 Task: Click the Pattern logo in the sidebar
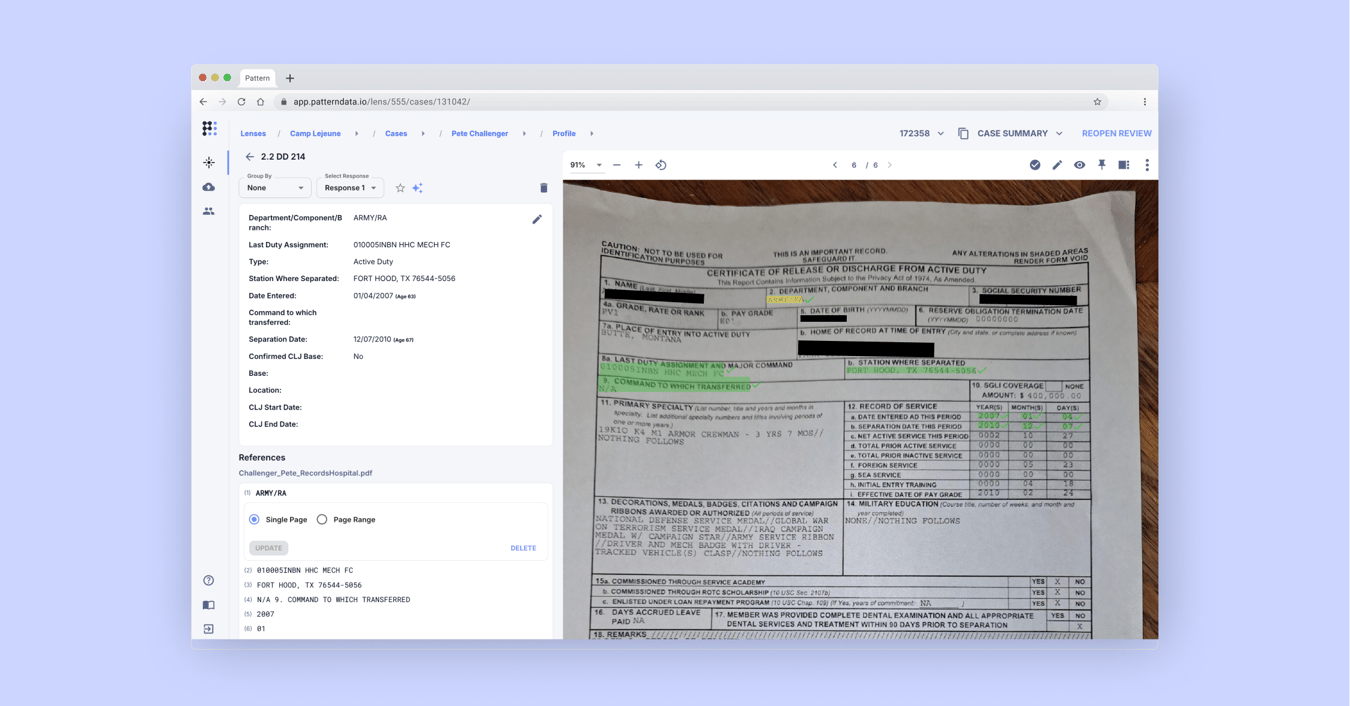click(x=209, y=128)
